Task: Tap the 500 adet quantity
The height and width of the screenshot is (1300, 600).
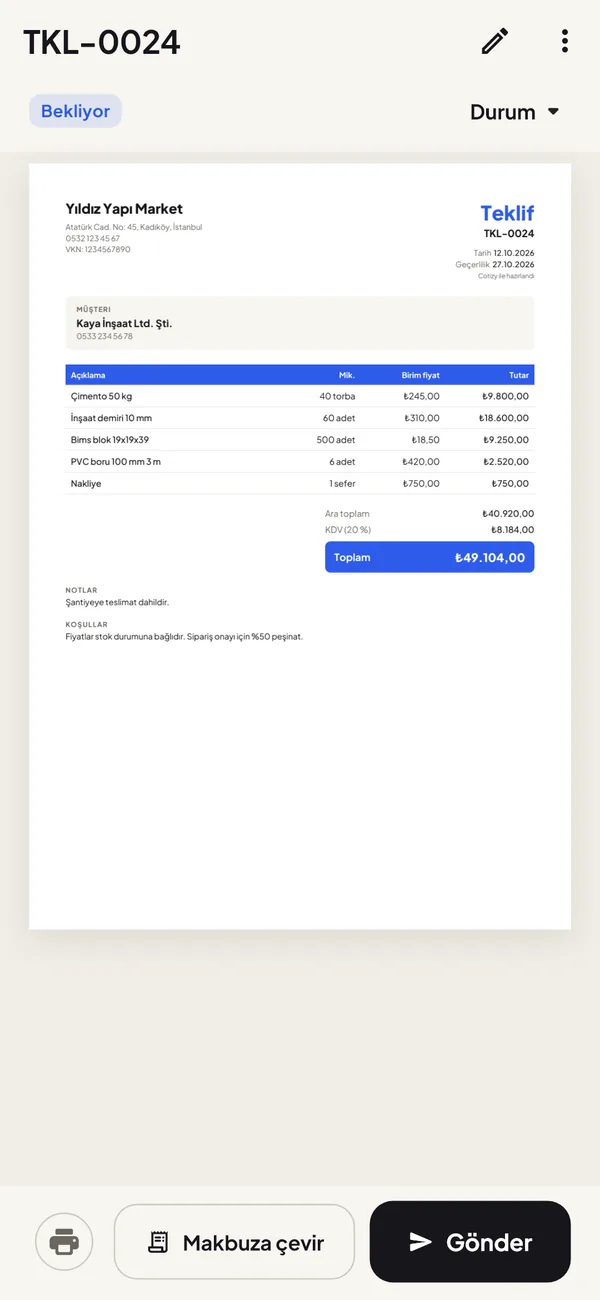Action: click(336, 440)
